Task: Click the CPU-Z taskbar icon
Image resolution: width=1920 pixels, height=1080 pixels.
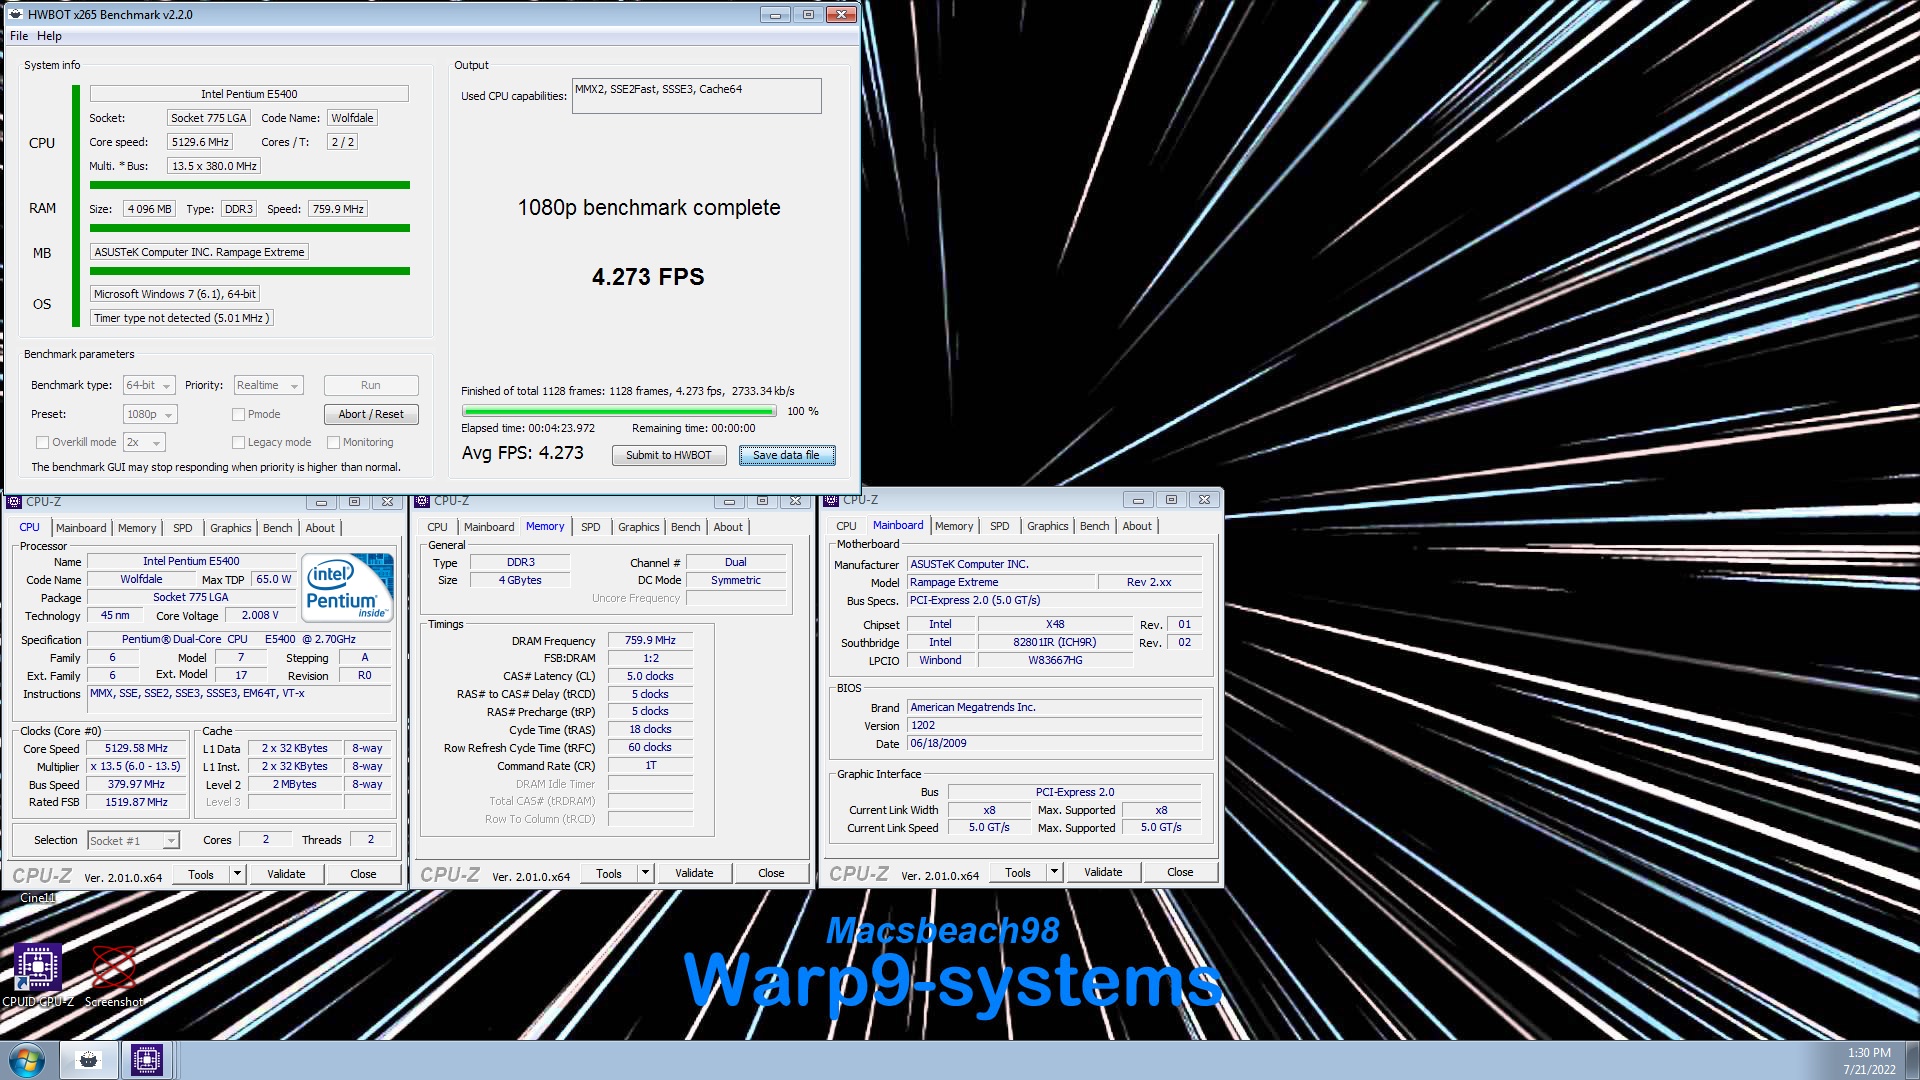Action: [x=147, y=1060]
